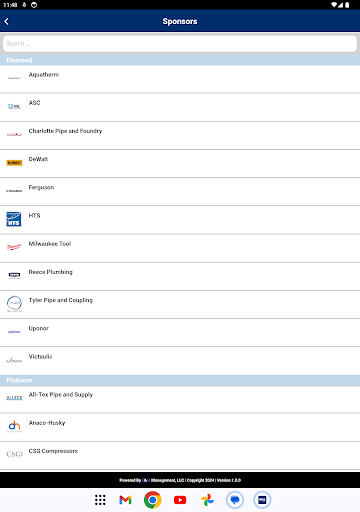This screenshot has width=360, height=512.
Task: Open the Uponor sponsor entry
Action: point(180,332)
